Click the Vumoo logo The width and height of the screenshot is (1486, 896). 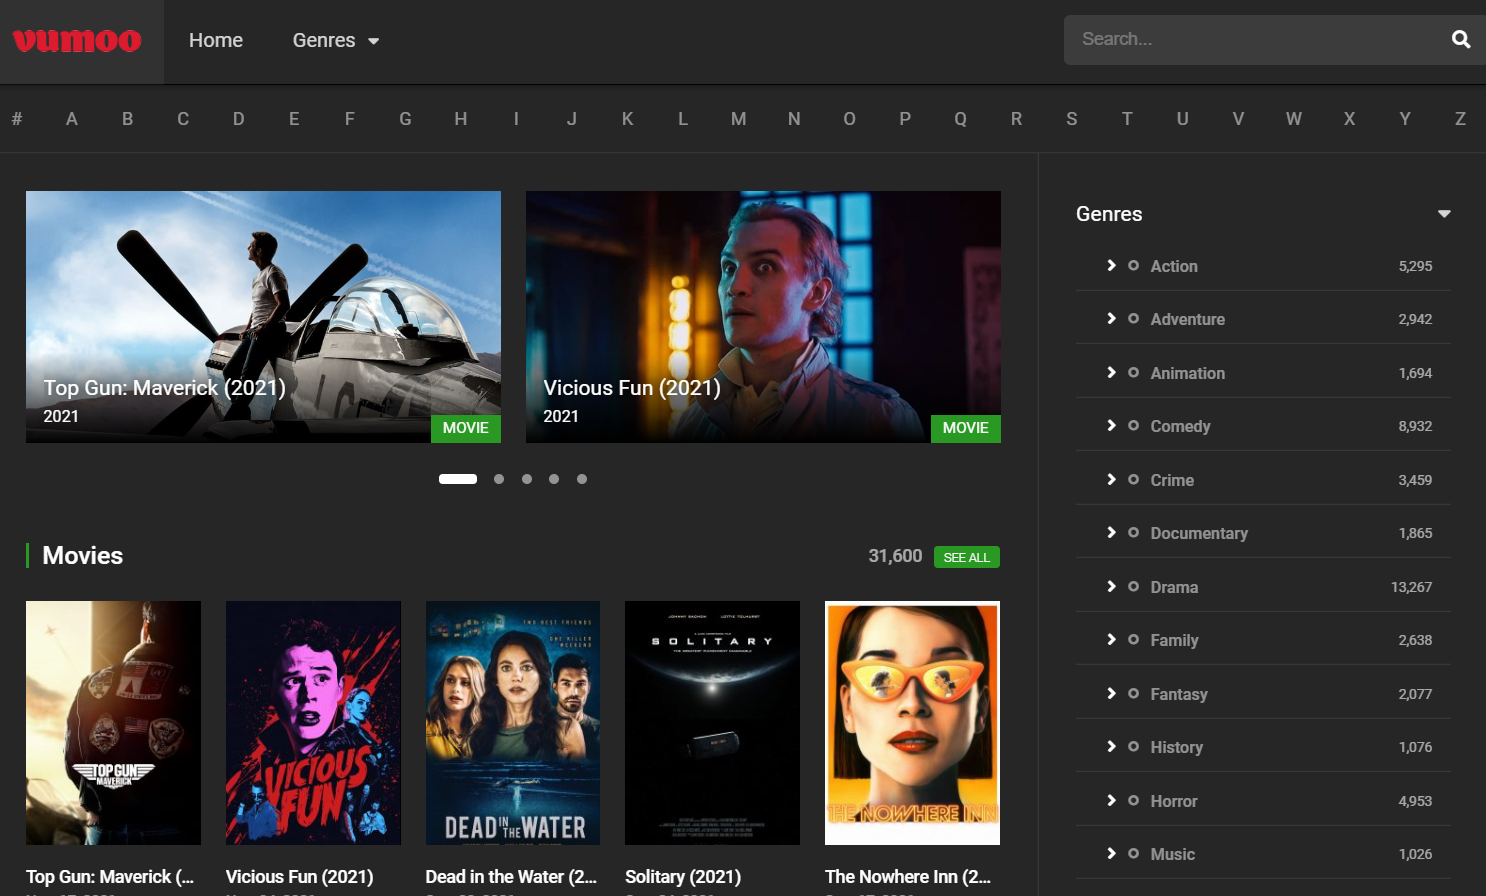(77, 40)
